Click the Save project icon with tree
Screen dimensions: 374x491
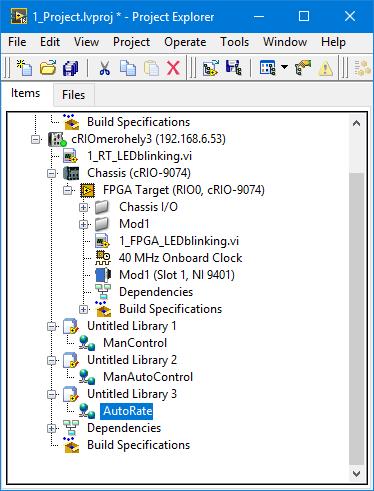[233, 68]
